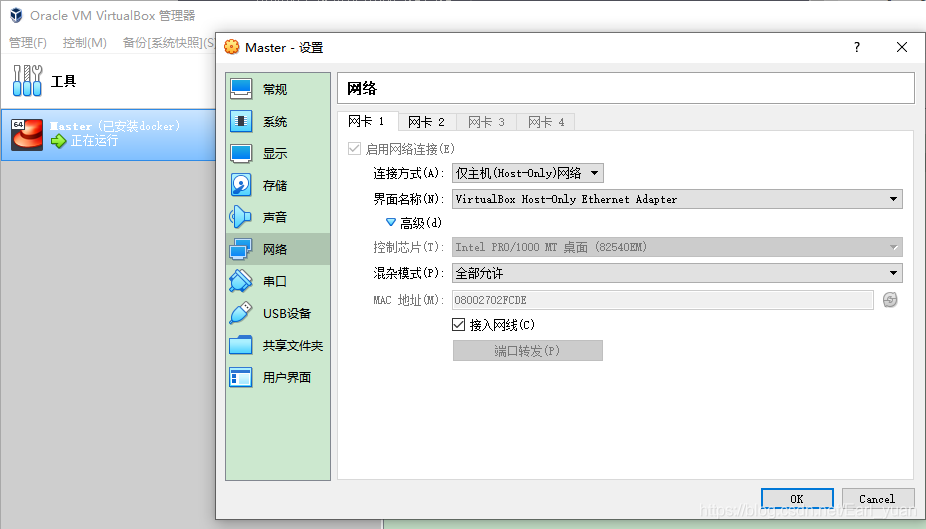Switch to the 网卡 2 tab
The height and width of the screenshot is (529, 926).
(x=427, y=122)
